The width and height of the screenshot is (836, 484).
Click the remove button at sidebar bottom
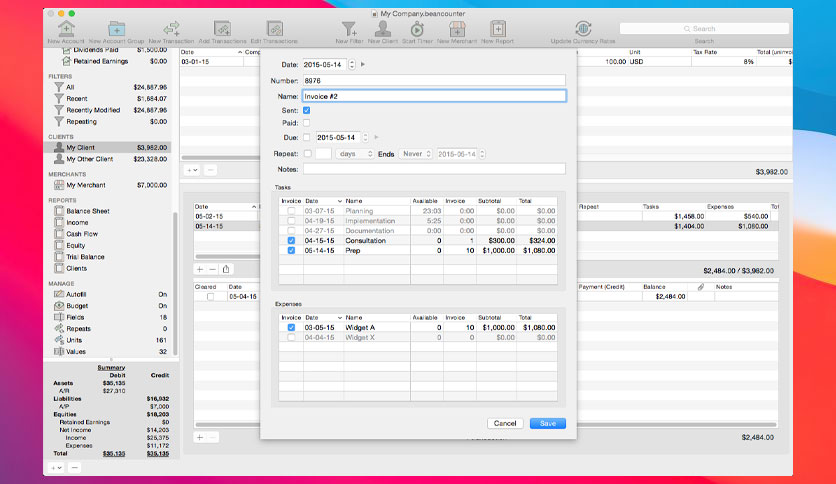[75, 467]
